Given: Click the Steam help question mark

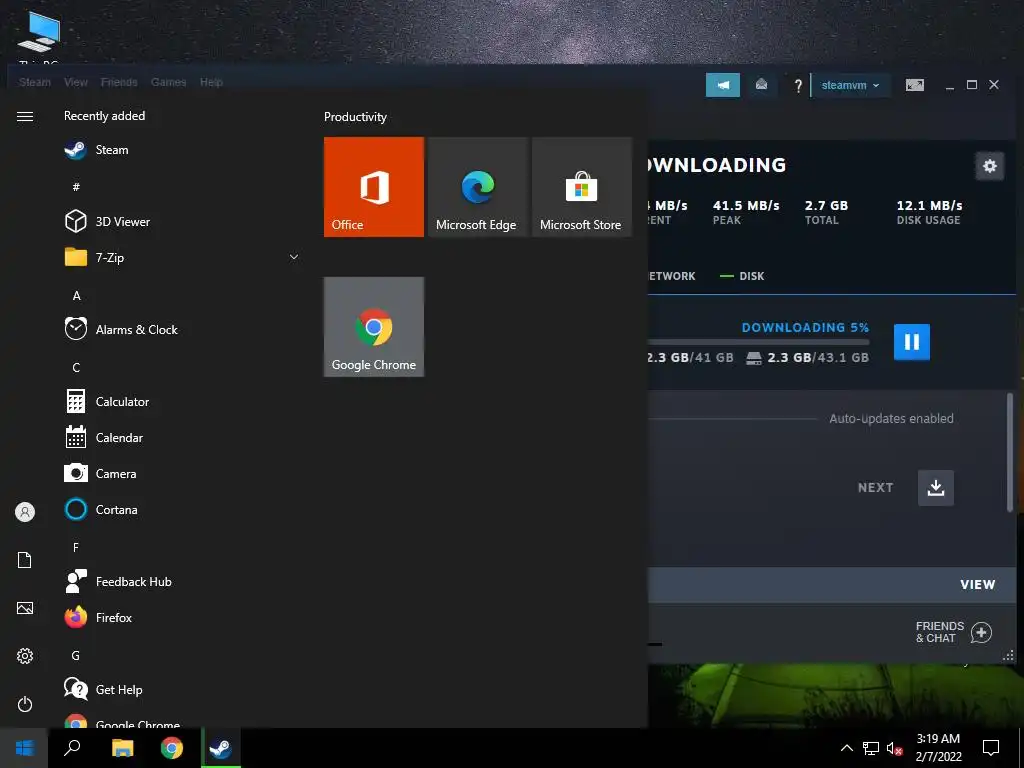Looking at the screenshot, I should tap(797, 86).
